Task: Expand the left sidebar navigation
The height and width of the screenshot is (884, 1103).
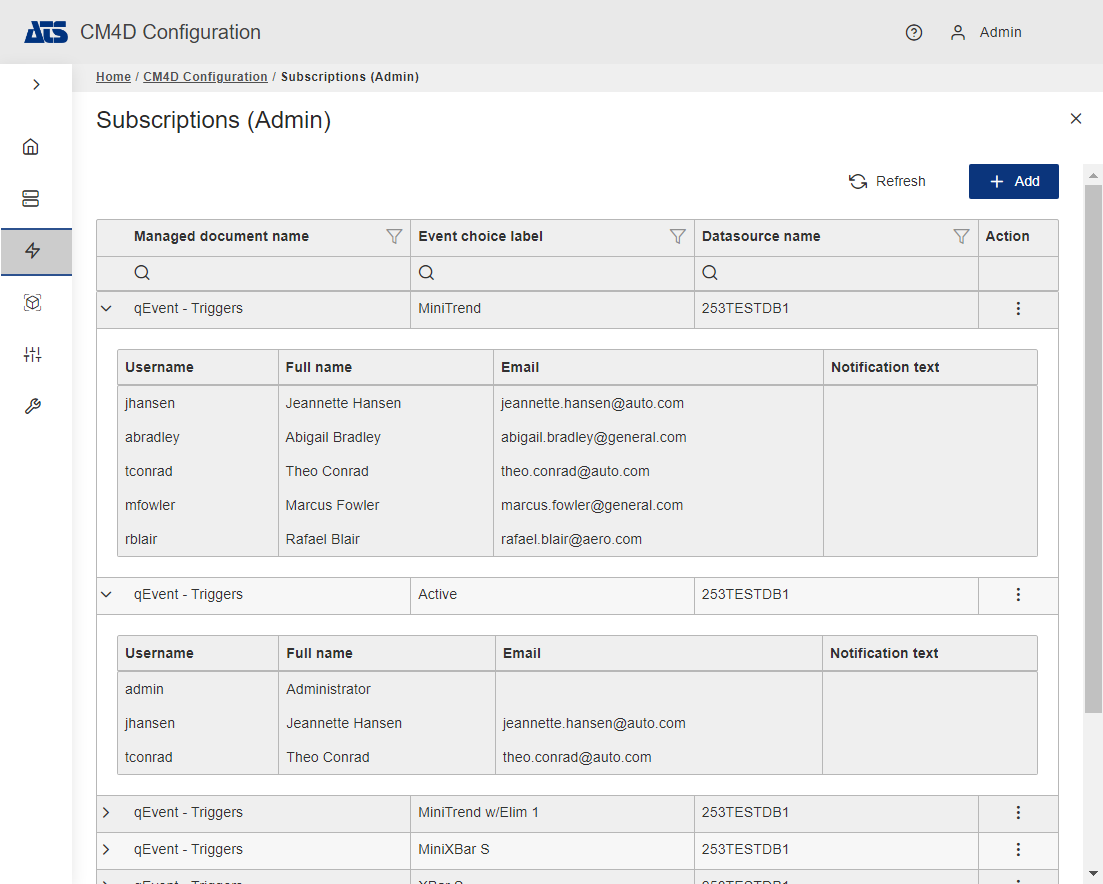Action: point(36,85)
